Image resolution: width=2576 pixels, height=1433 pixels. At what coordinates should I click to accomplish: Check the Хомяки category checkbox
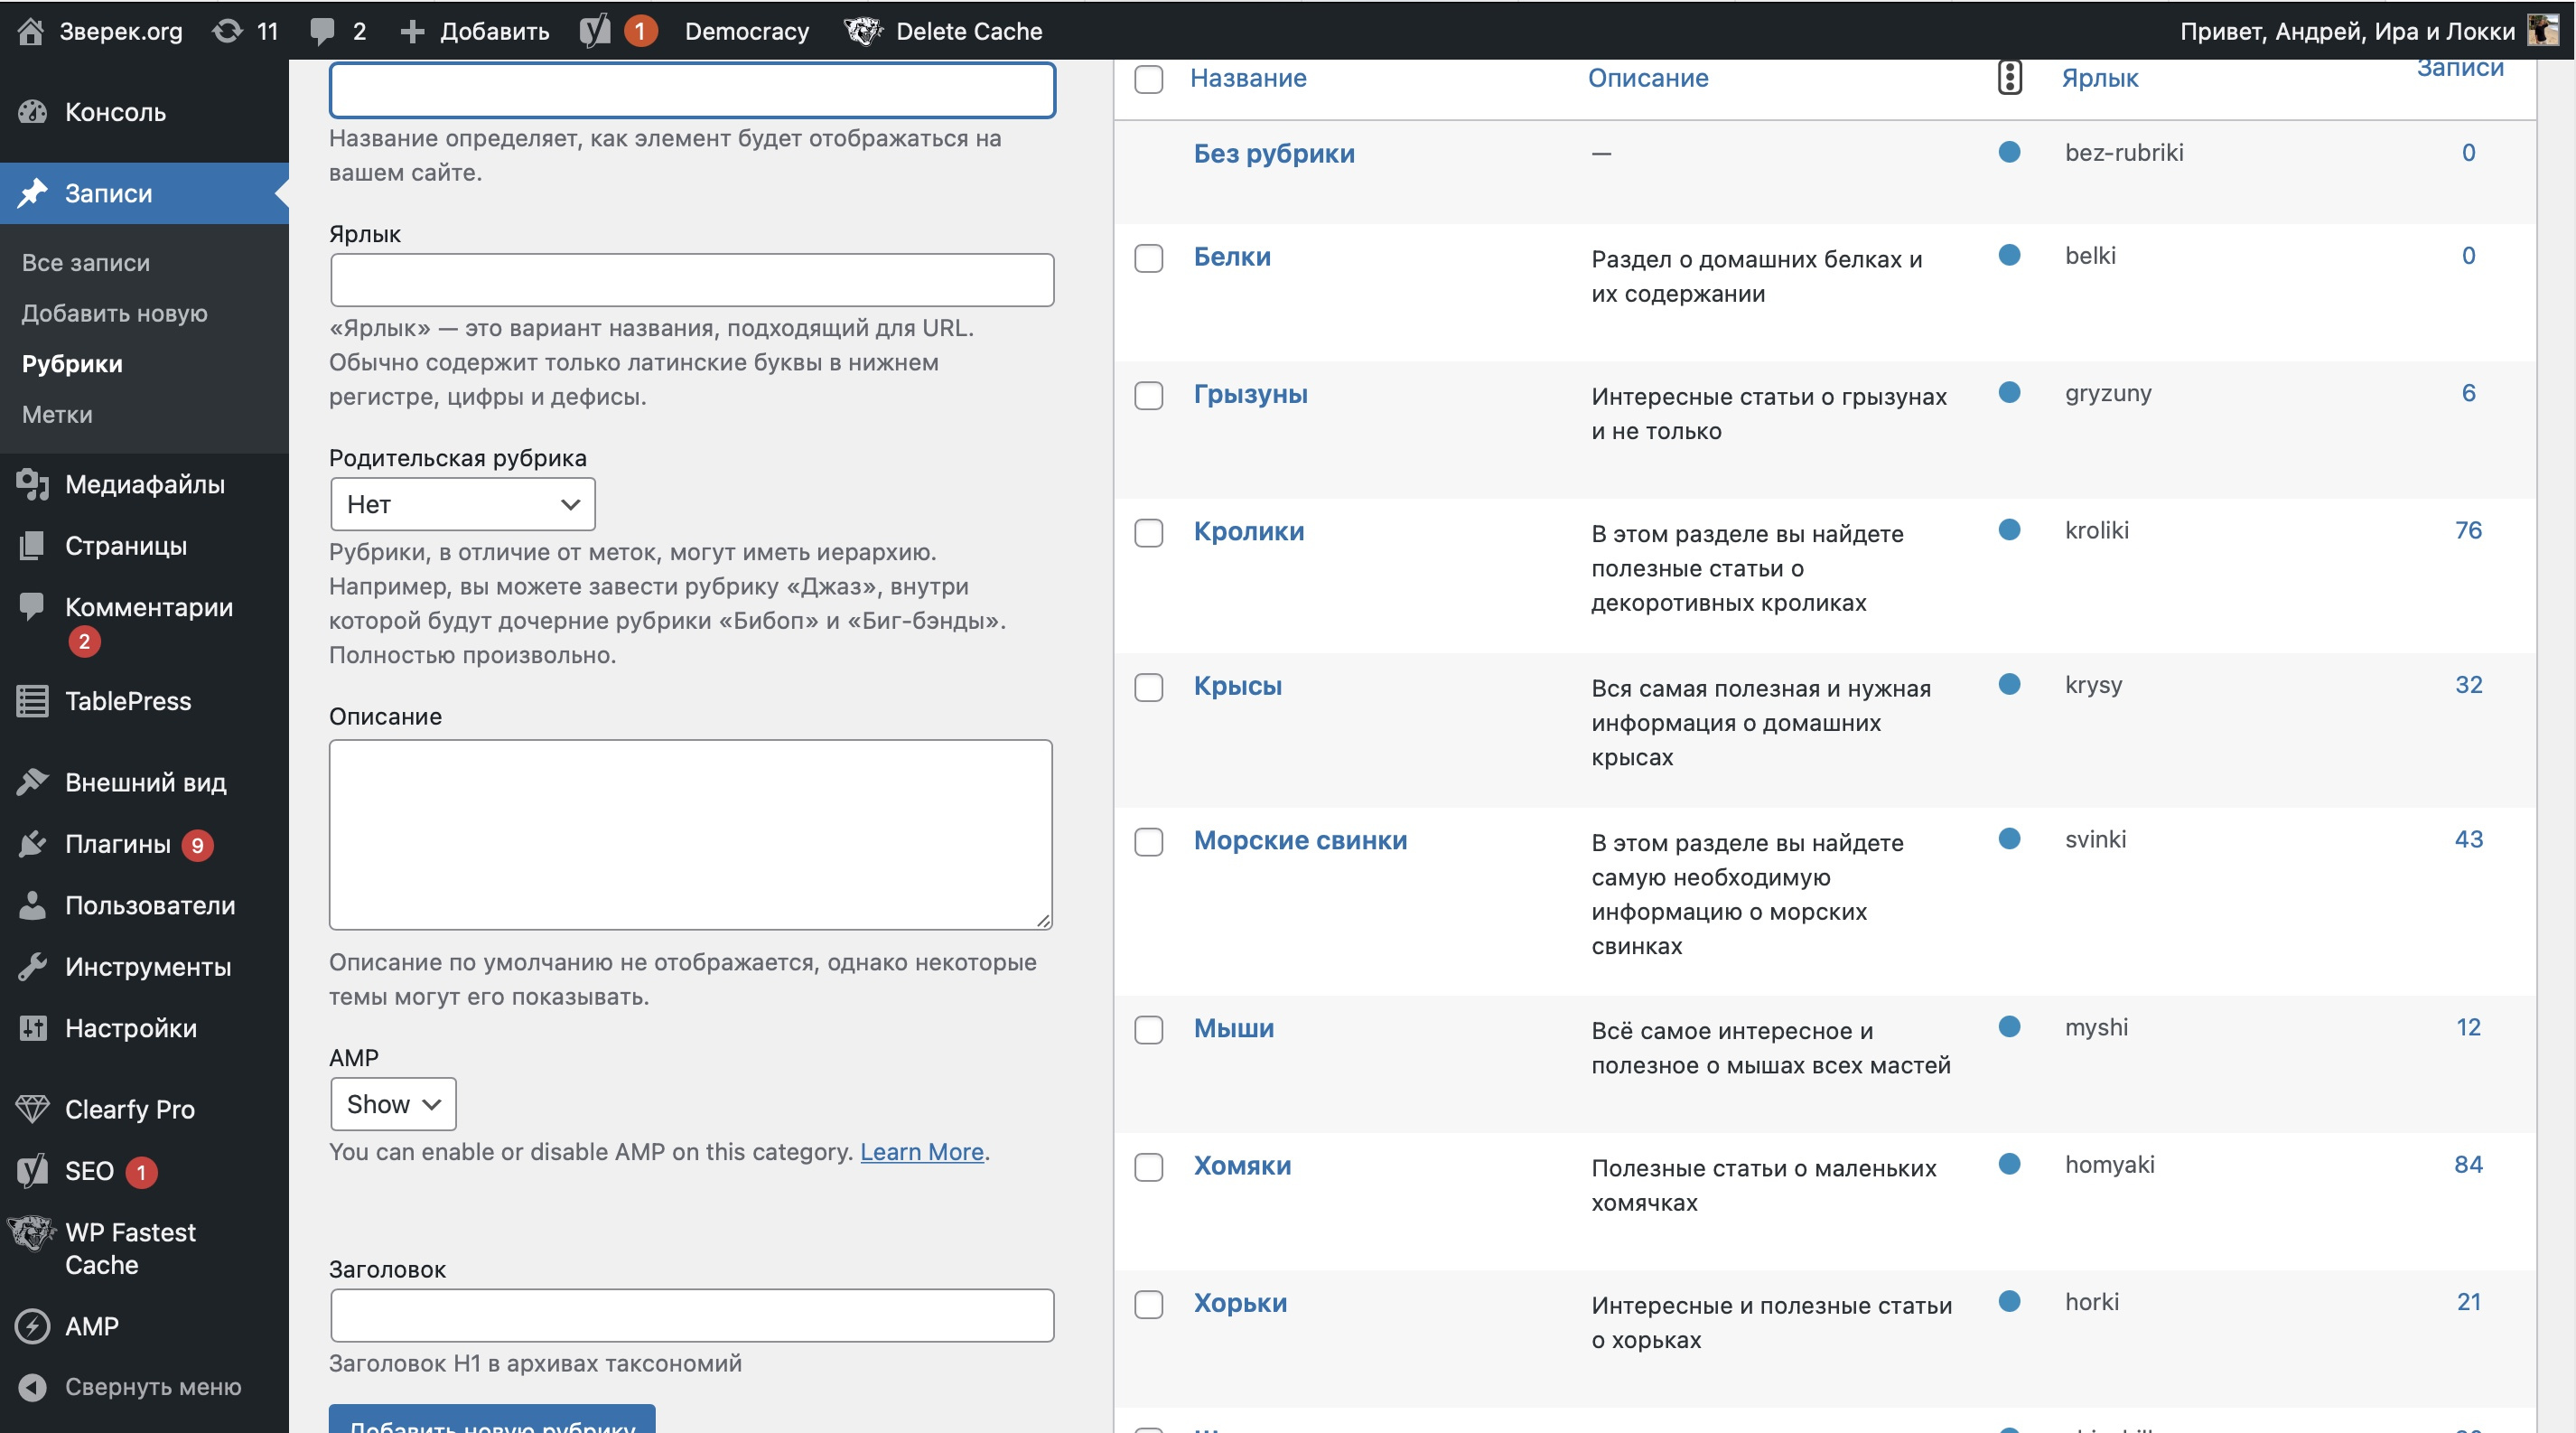pos(1149,1167)
